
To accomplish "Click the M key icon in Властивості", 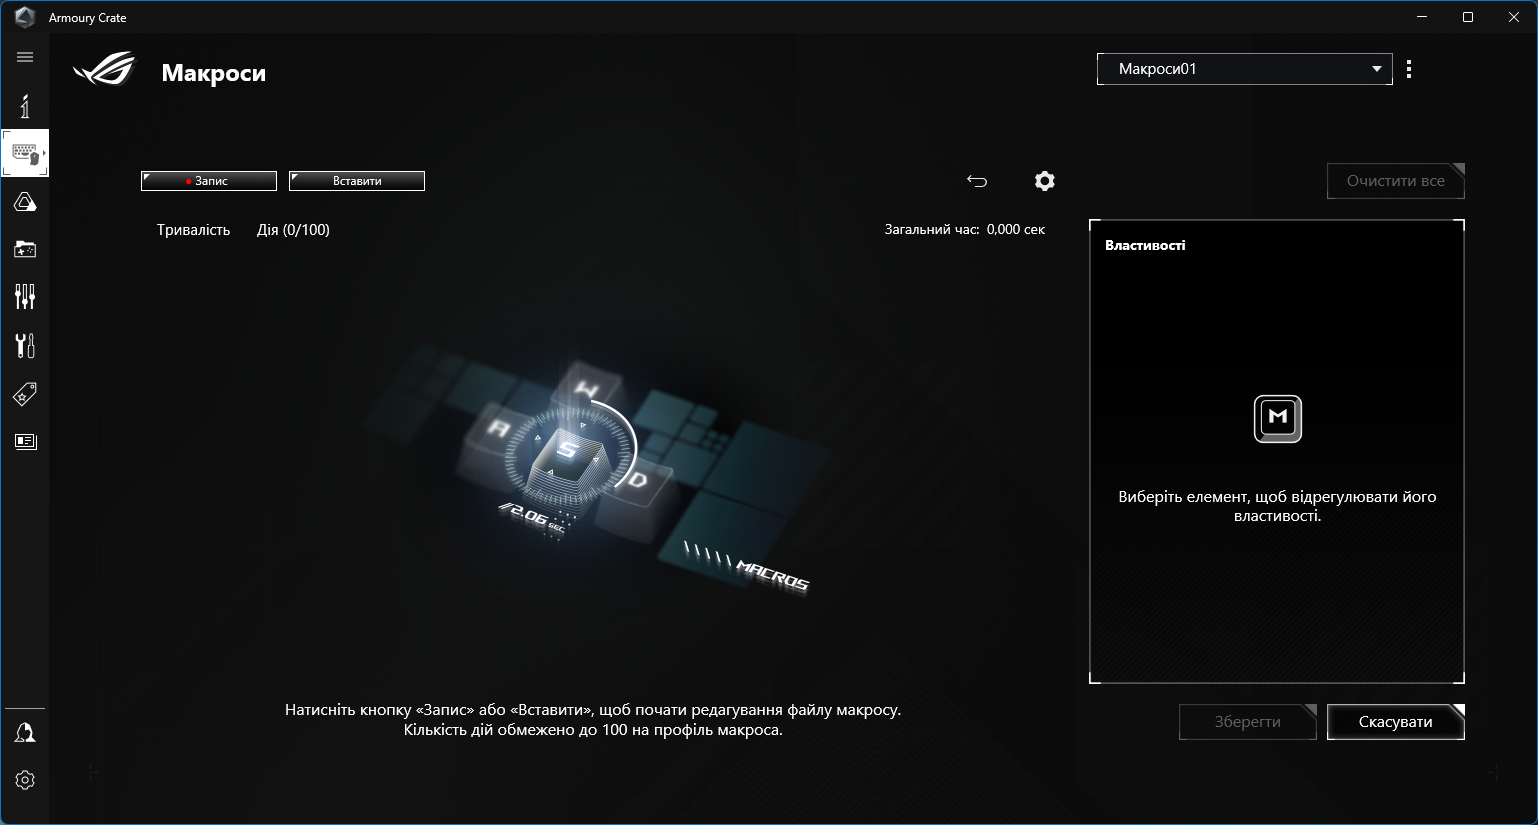I will [1278, 419].
